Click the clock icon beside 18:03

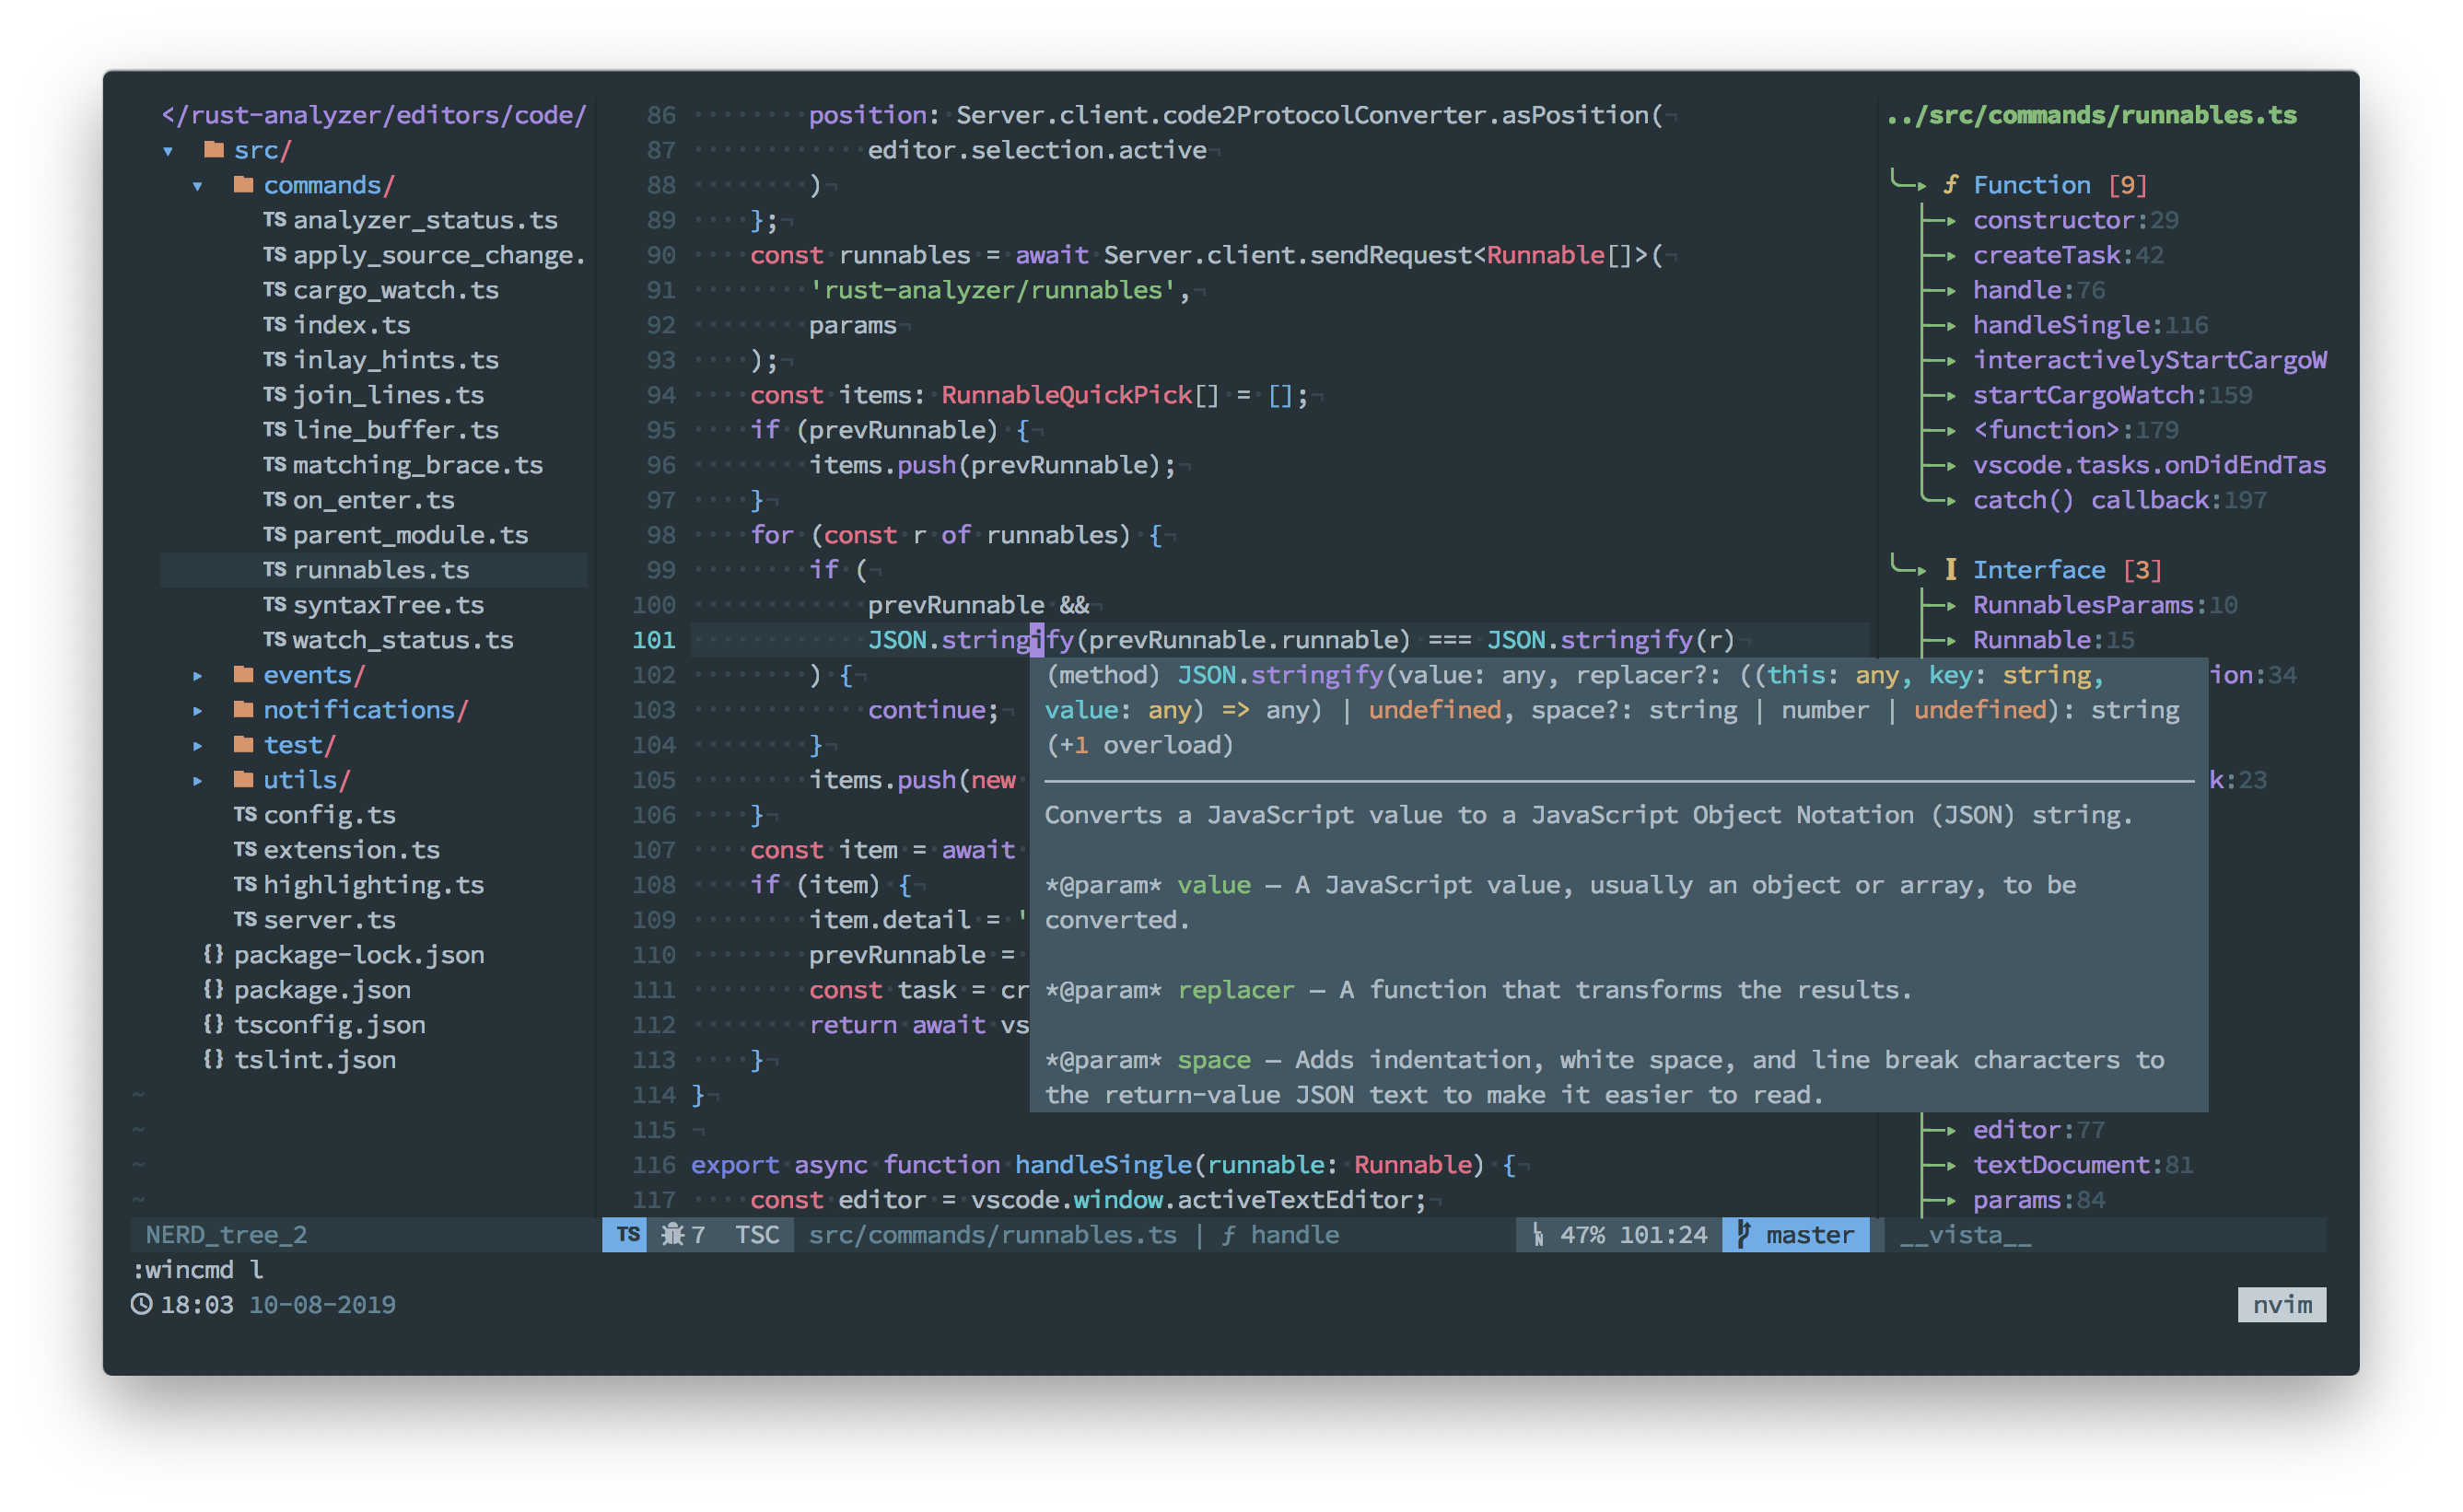(x=142, y=1304)
